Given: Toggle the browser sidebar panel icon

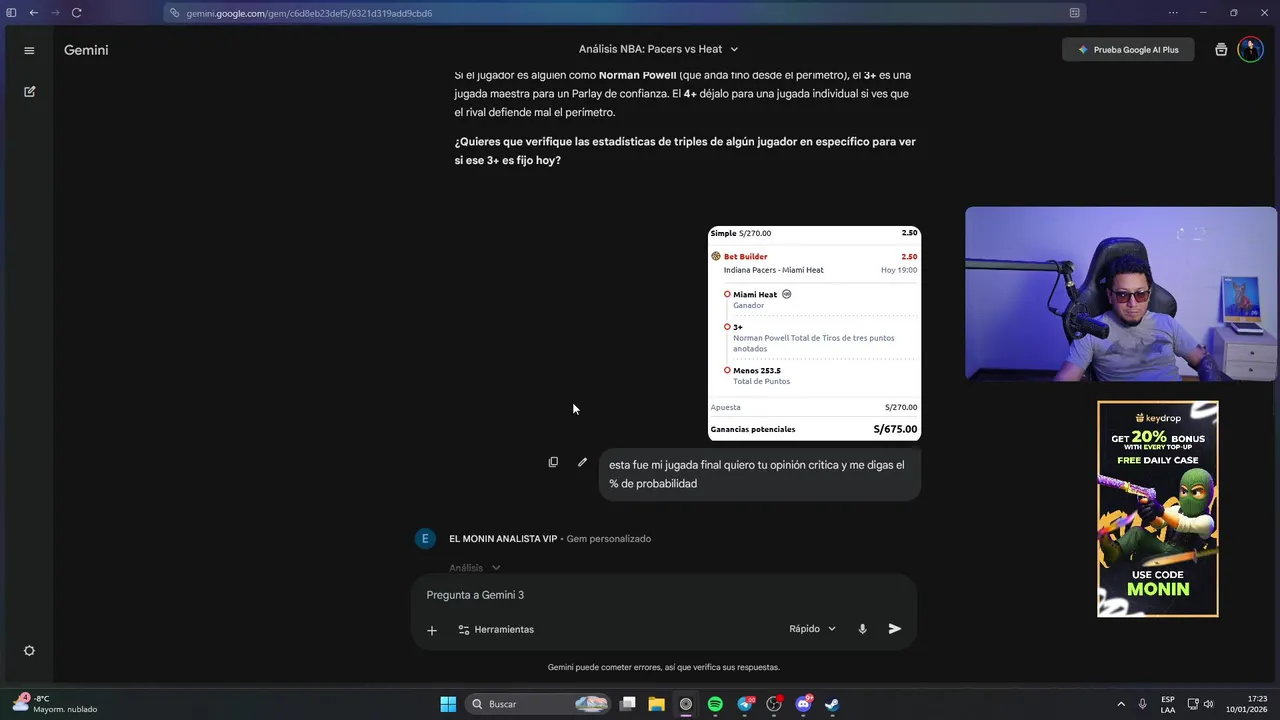Looking at the screenshot, I should tap(12, 13).
